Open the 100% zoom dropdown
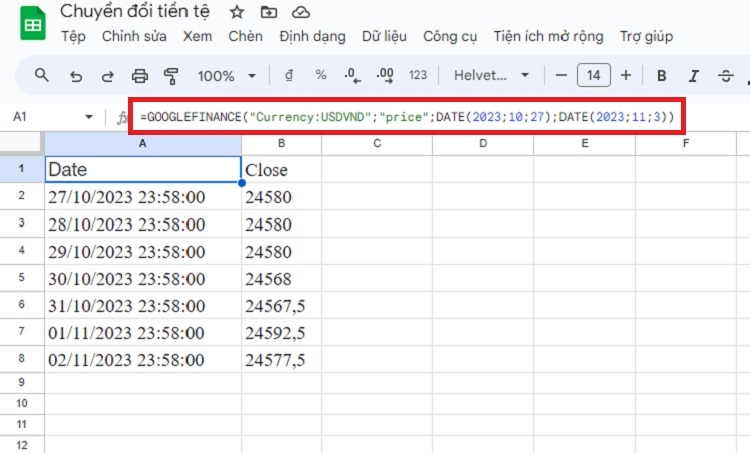 coord(227,76)
